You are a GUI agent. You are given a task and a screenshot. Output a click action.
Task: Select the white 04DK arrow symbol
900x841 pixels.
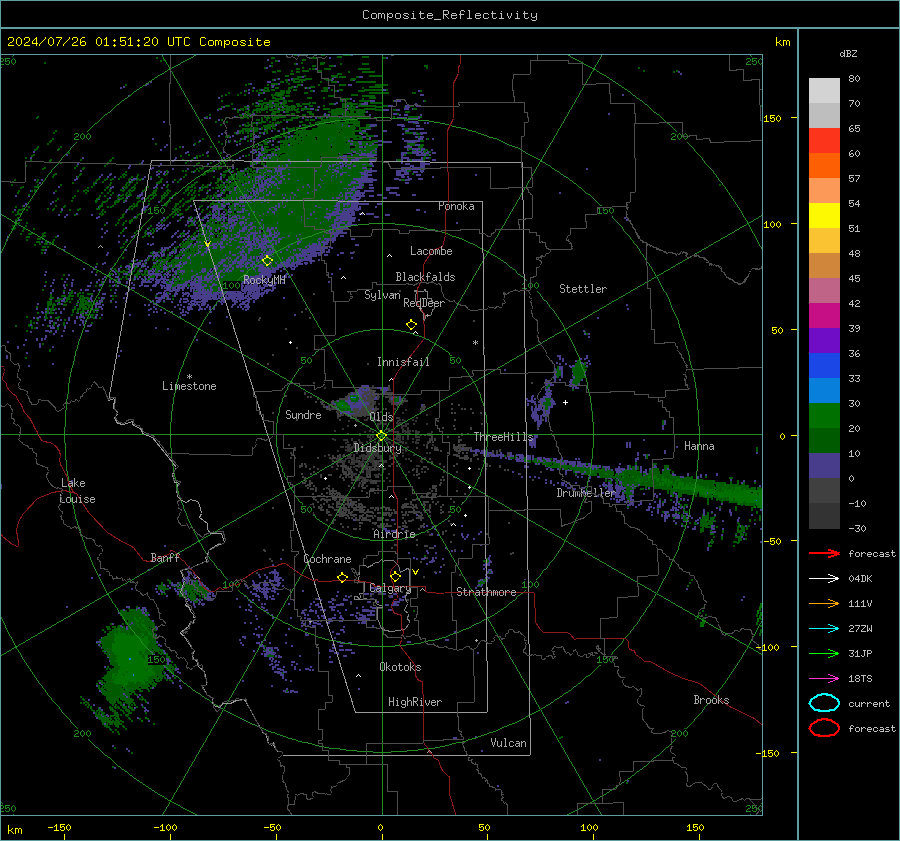[824, 578]
